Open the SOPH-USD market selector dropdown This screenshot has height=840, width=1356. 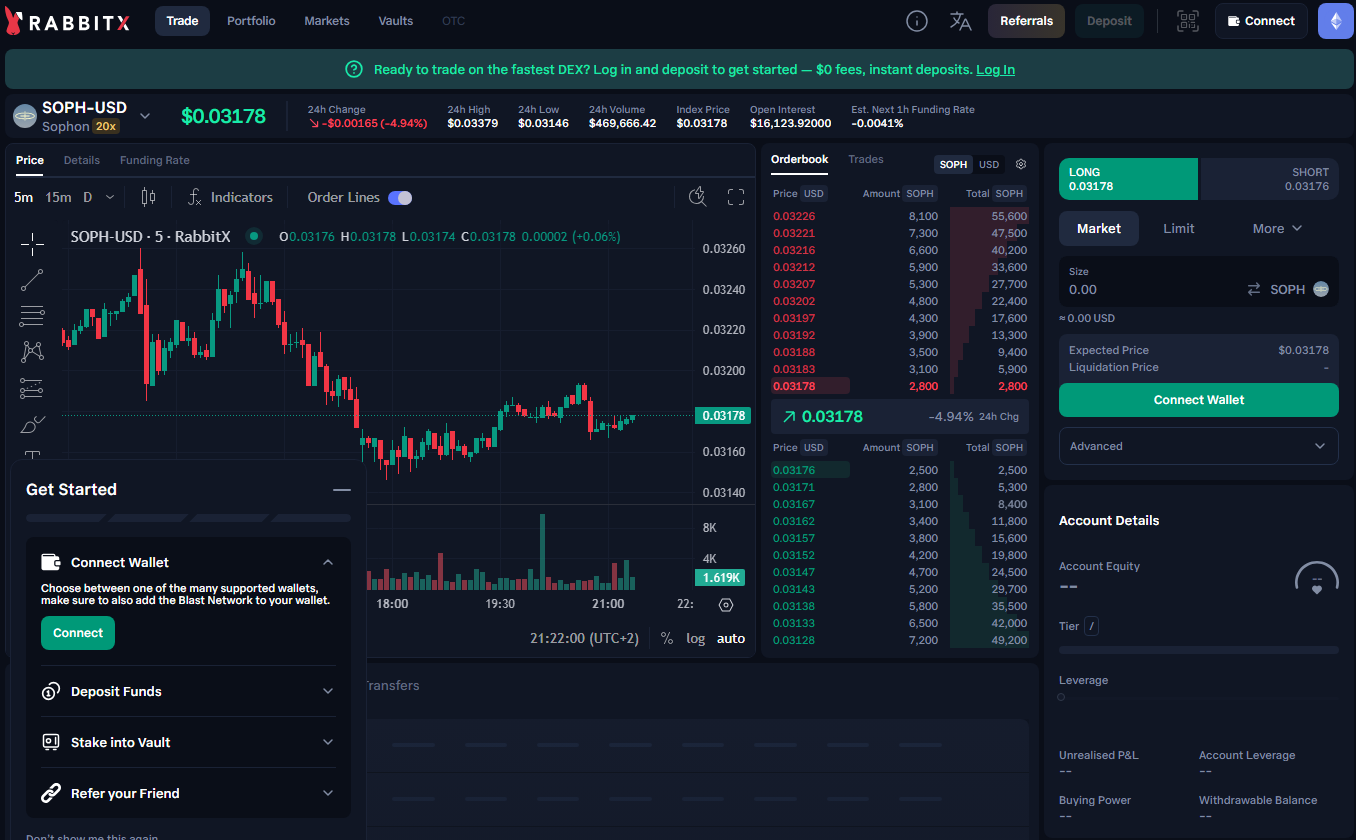click(145, 116)
